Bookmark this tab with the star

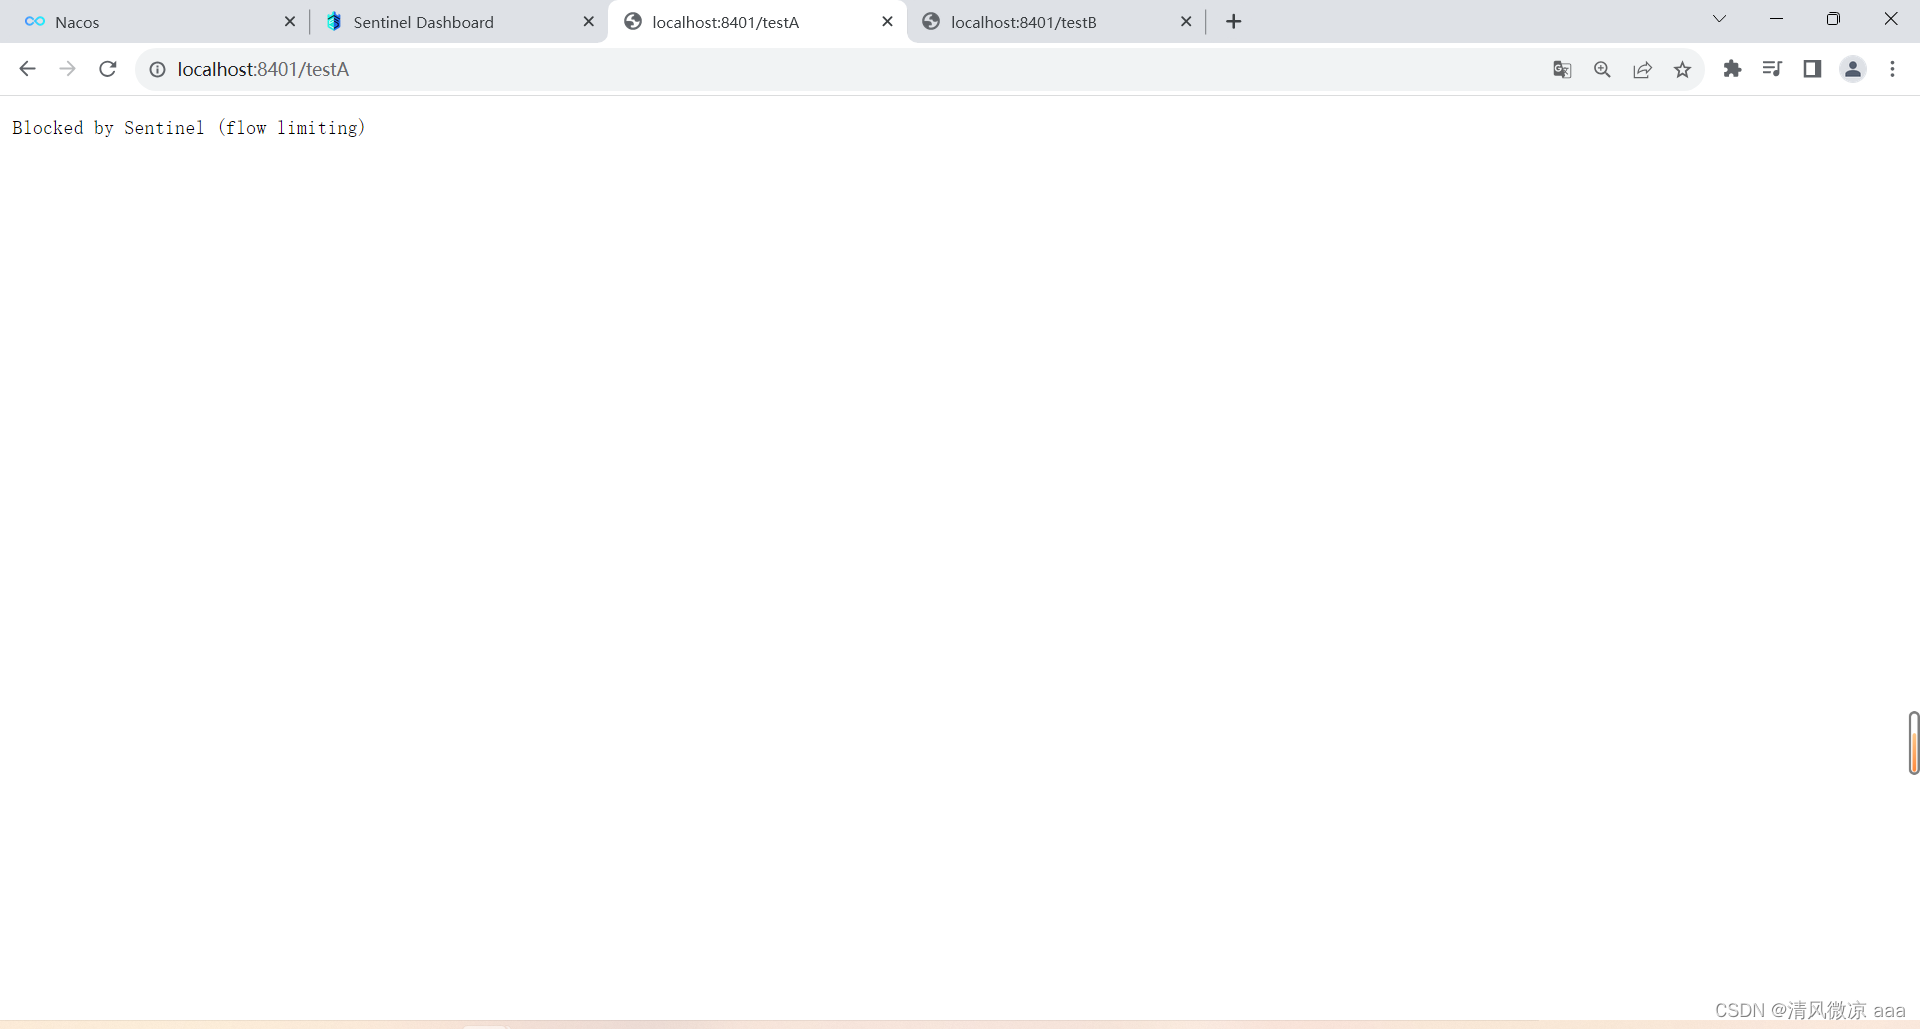tap(1682, 69)
